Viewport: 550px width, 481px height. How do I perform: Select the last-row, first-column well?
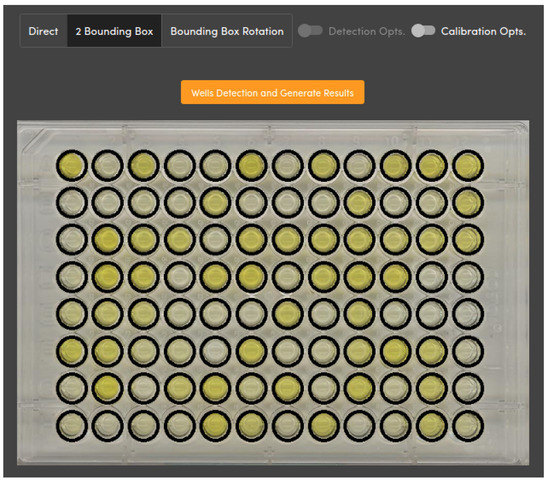(x=72, y=426)
